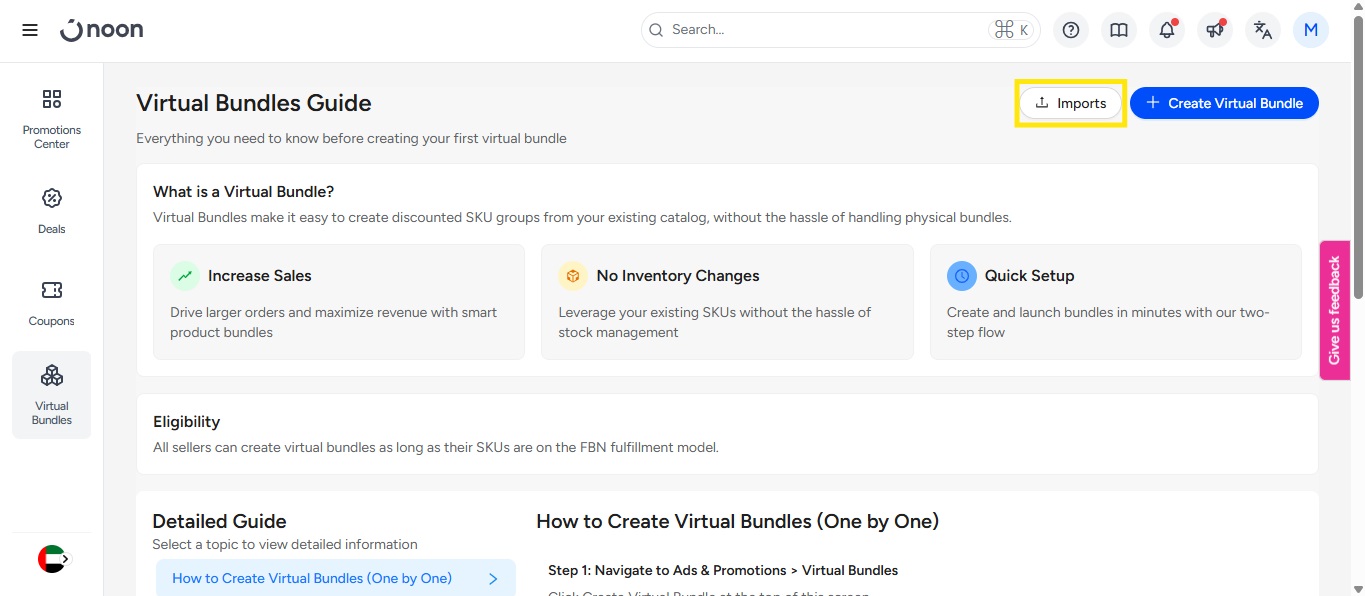
Task: Open the Coupons section
Action: [52, 302]
